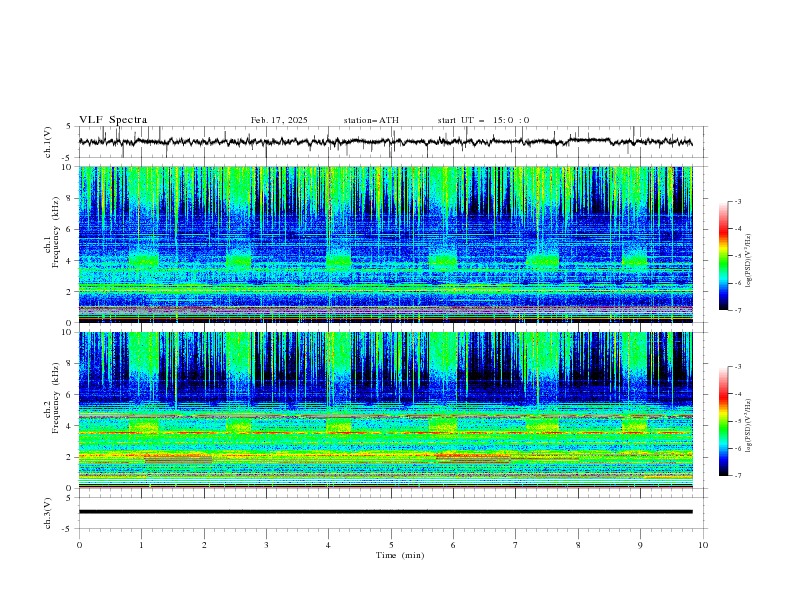Click the "8" tick on the time axis
Viewport: 792px width, 612px height.
coord(578,545)
